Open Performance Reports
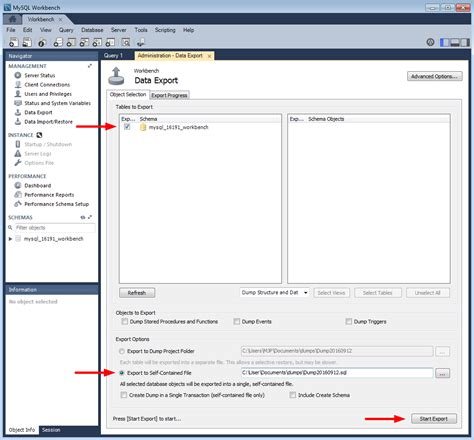 [x=49, y=195]
